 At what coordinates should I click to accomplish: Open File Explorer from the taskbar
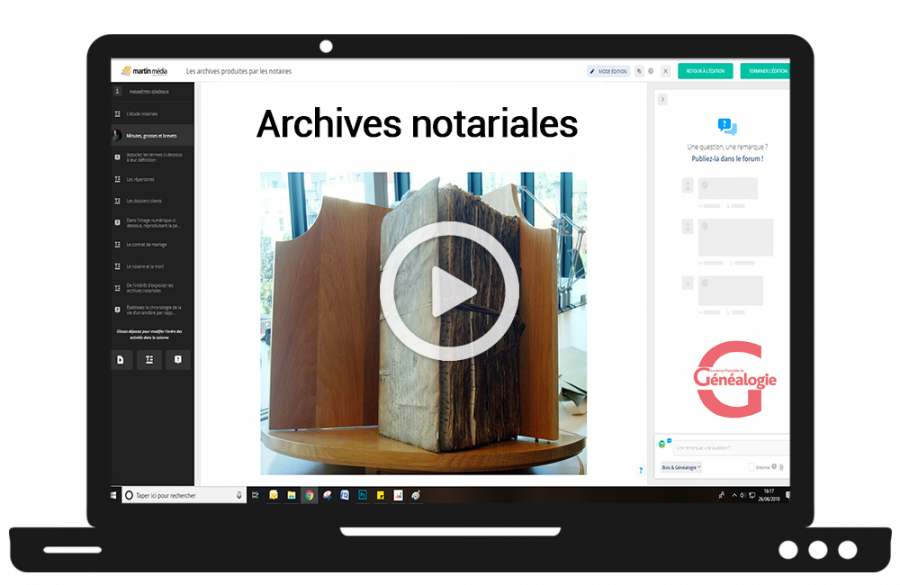pos(292,495)
